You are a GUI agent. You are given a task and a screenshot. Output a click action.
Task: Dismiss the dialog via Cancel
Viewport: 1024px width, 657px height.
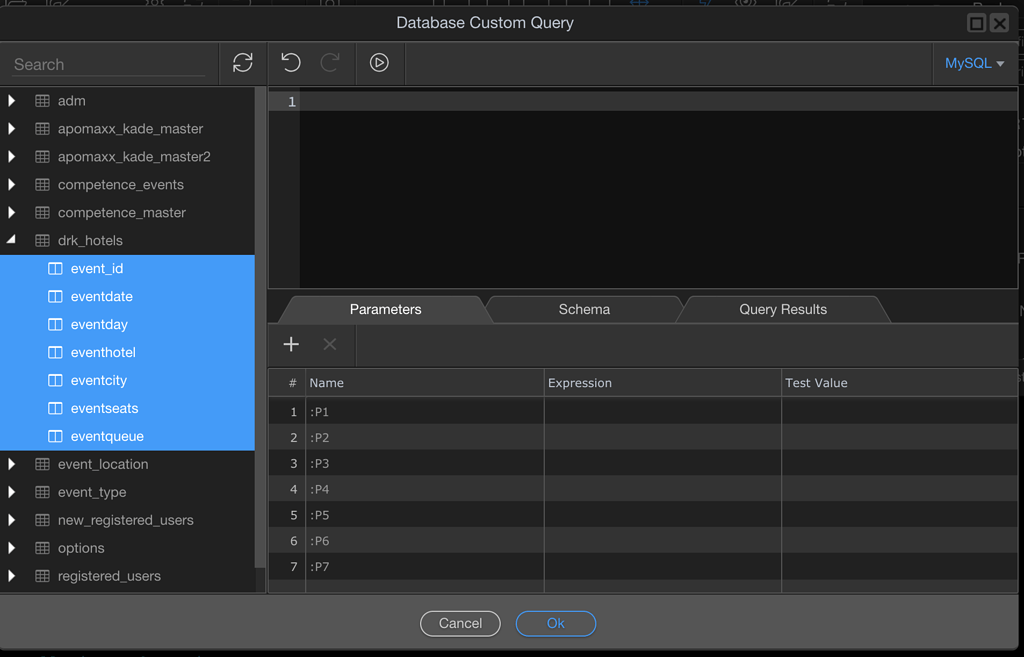[460, 623]
